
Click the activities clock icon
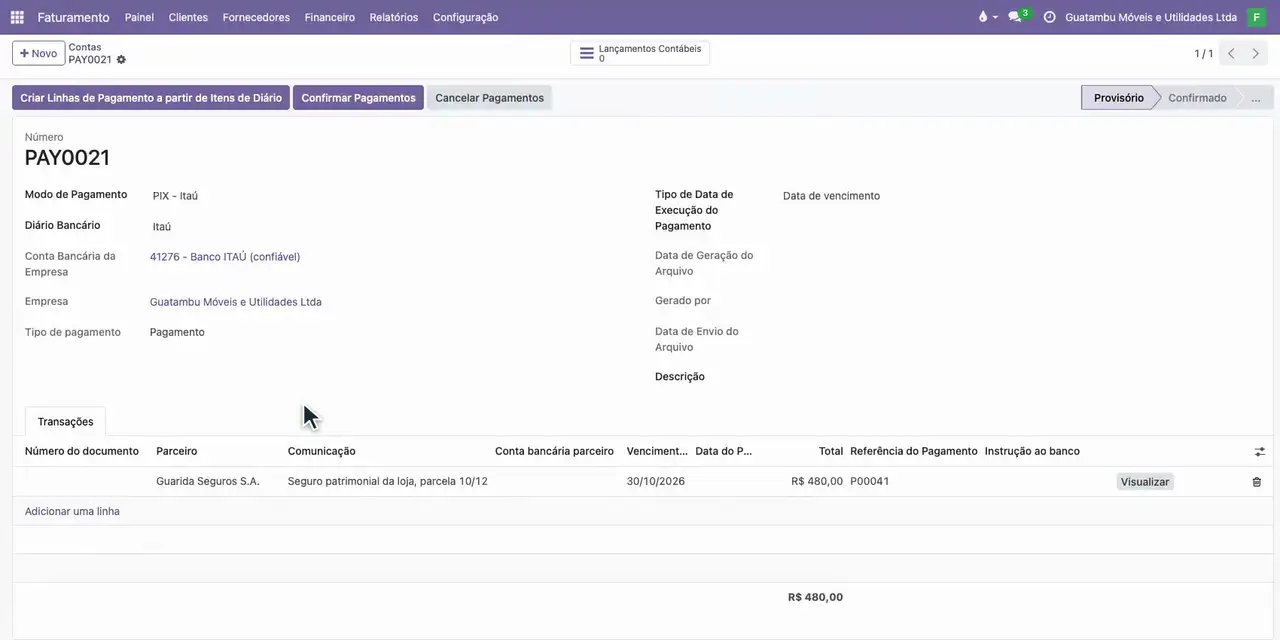(1049, 17)
